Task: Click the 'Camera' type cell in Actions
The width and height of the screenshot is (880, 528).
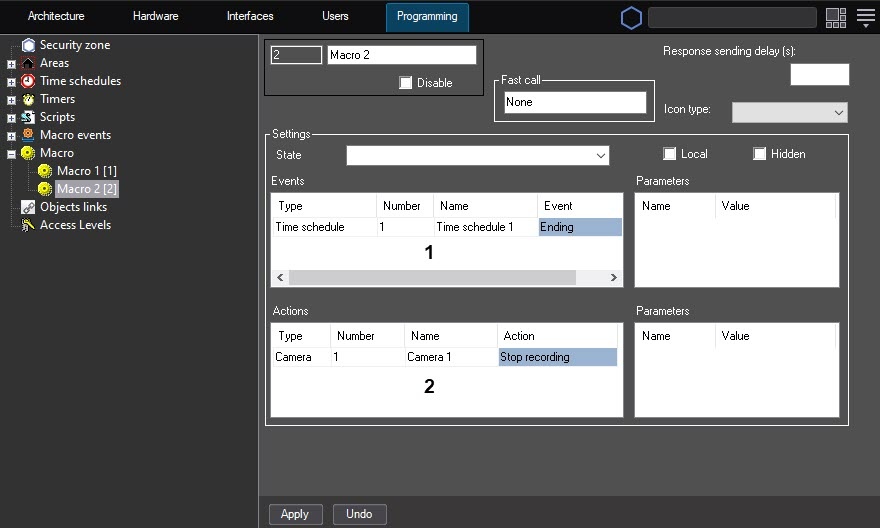Action: pyautogui.click(x=302, y=357)
